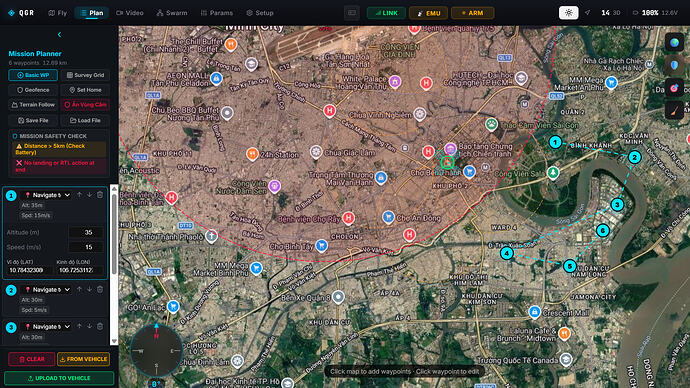Select Geofence mode
Viewport: 690px width, 388px height.
pos(33,90)
